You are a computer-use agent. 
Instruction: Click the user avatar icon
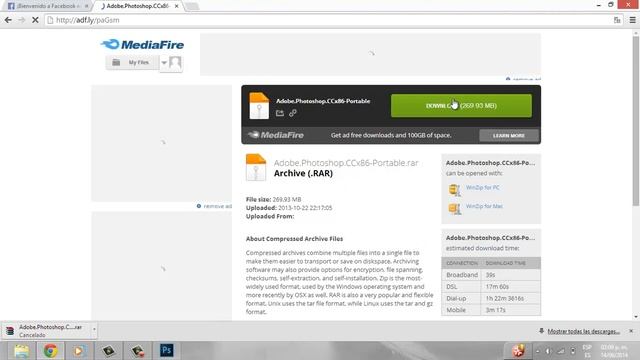(175, 63)
